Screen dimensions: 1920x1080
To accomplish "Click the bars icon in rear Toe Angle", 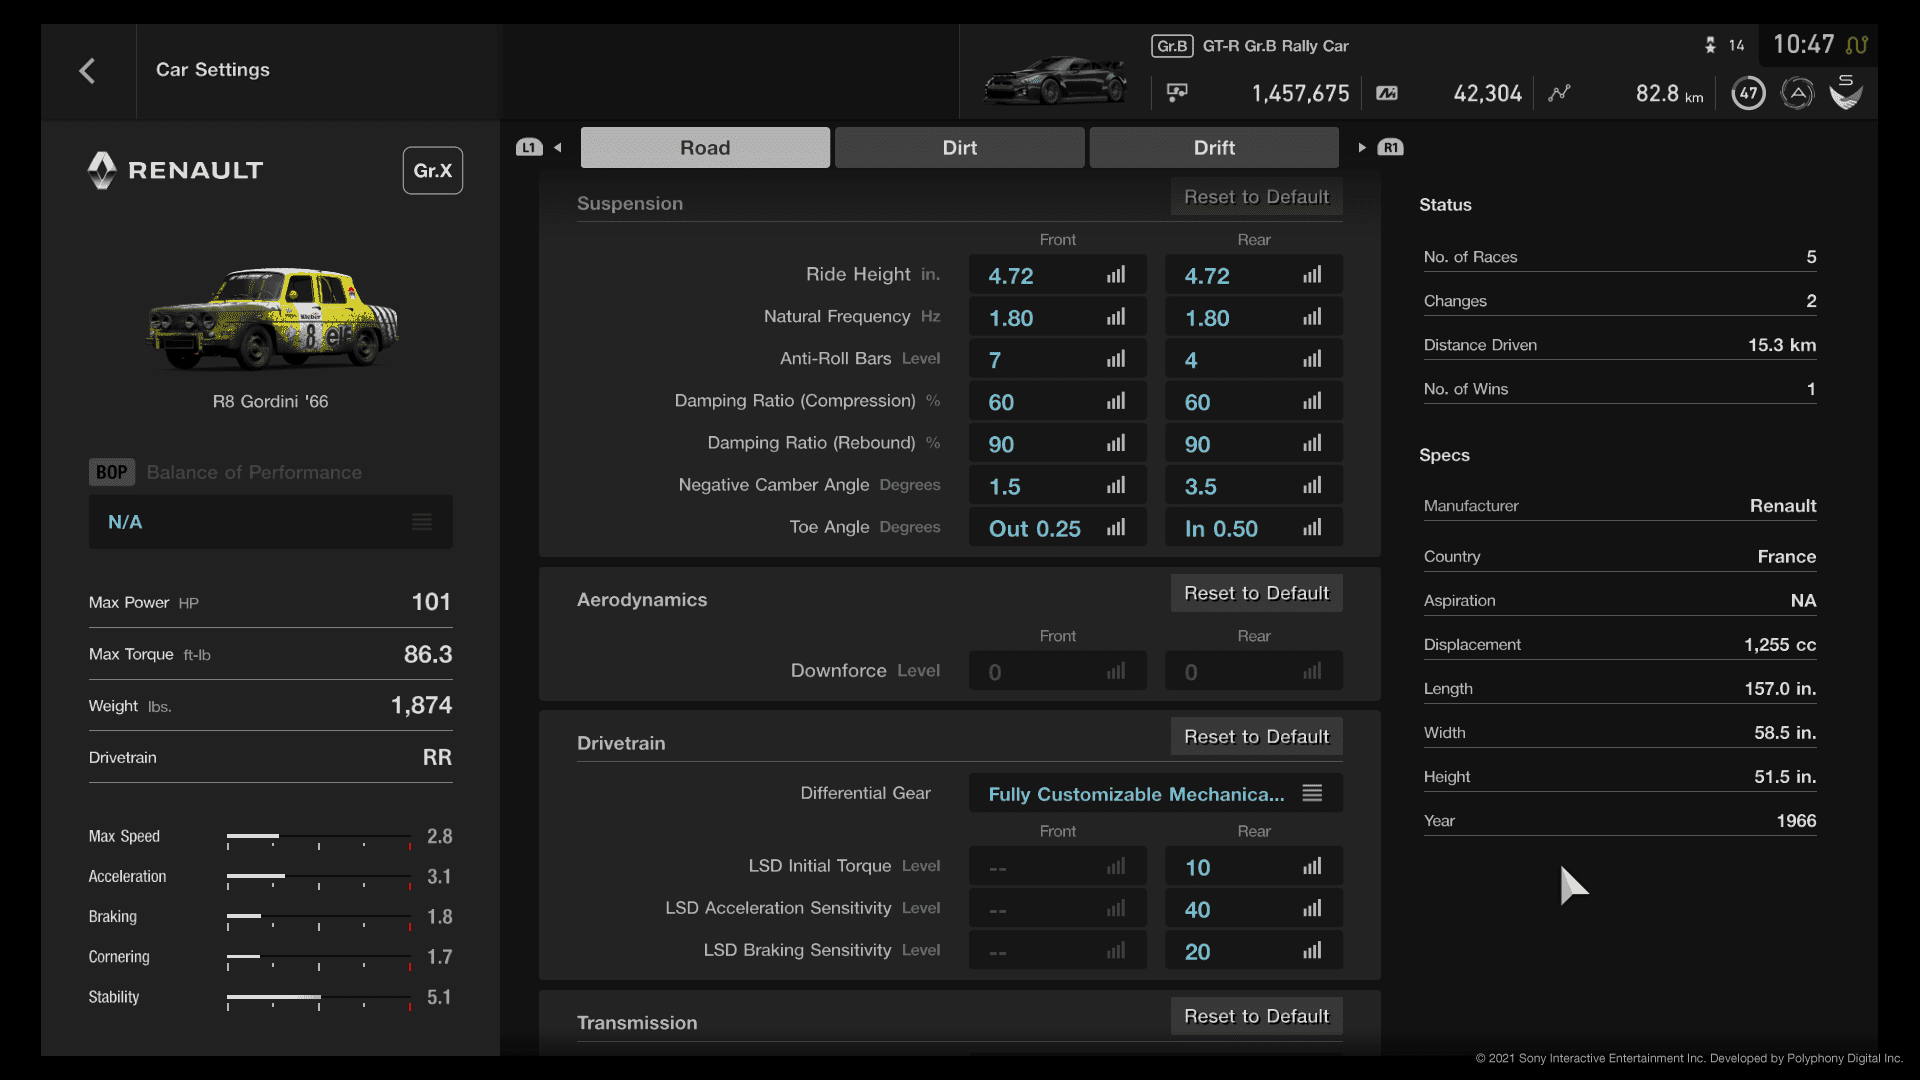I will click(x=1312, y=528).
